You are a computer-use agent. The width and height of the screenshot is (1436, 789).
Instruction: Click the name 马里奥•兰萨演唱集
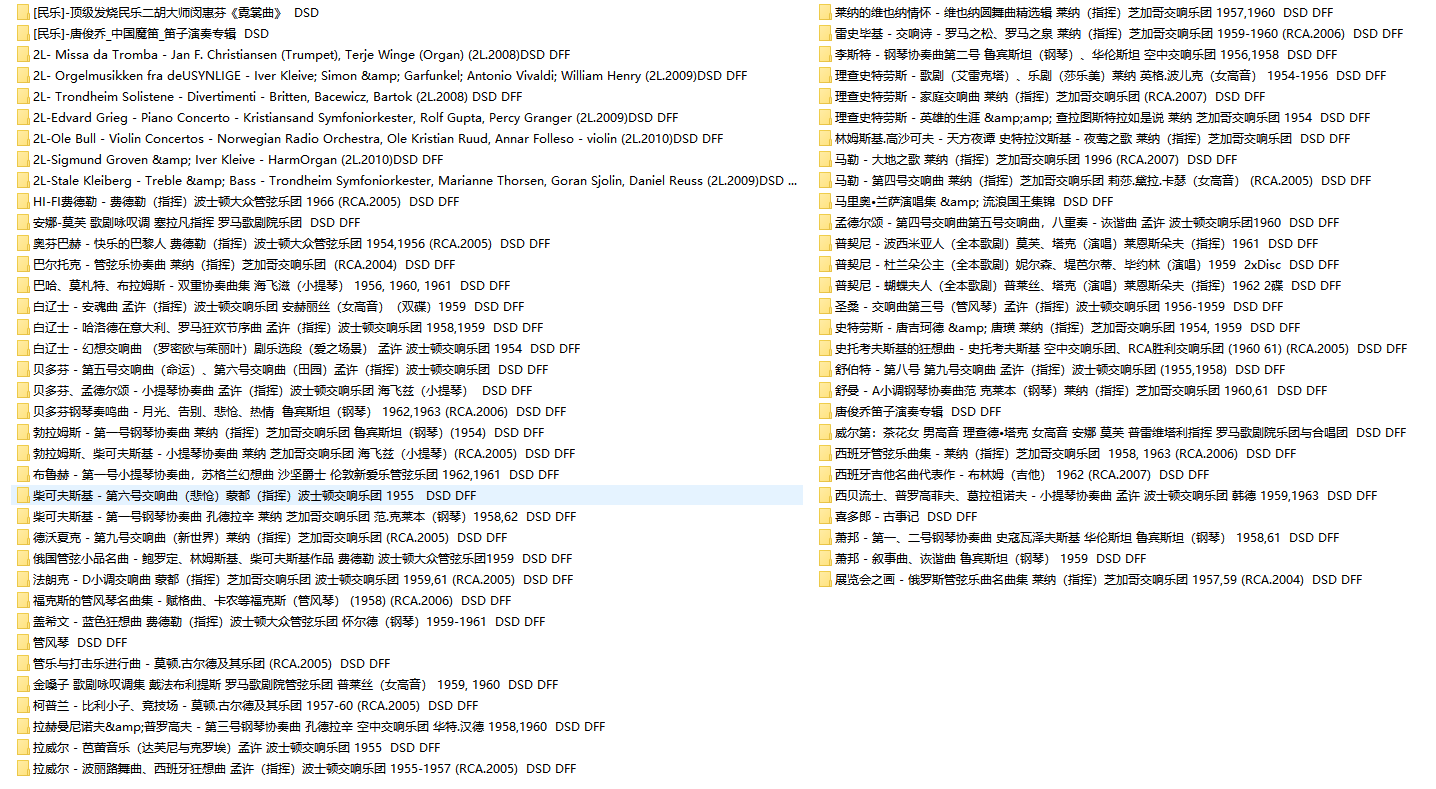[x=974, y=201]
